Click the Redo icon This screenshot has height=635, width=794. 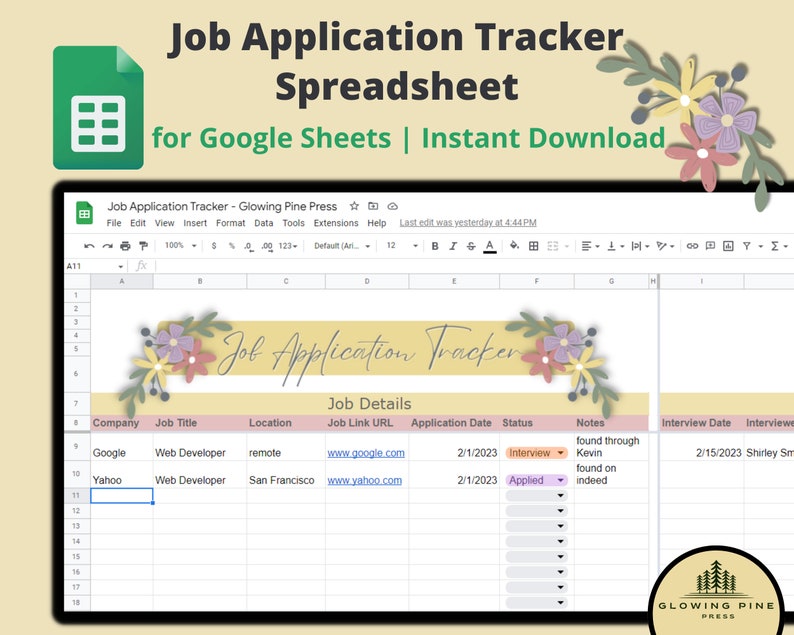[x=107, y=246]
